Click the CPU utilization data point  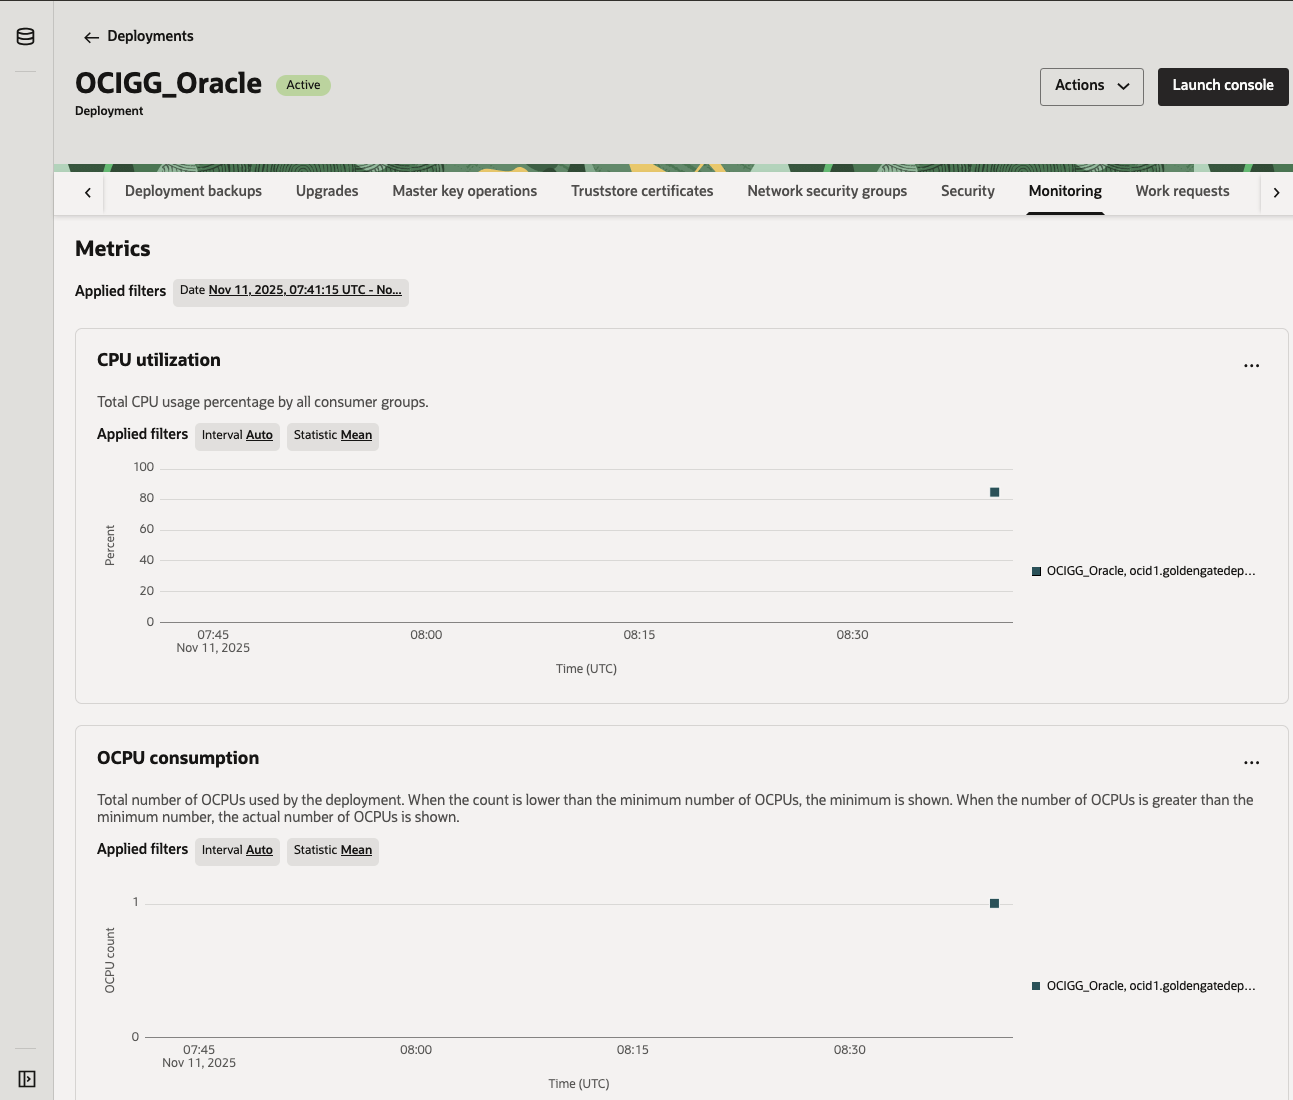click(x=994, y=491)
